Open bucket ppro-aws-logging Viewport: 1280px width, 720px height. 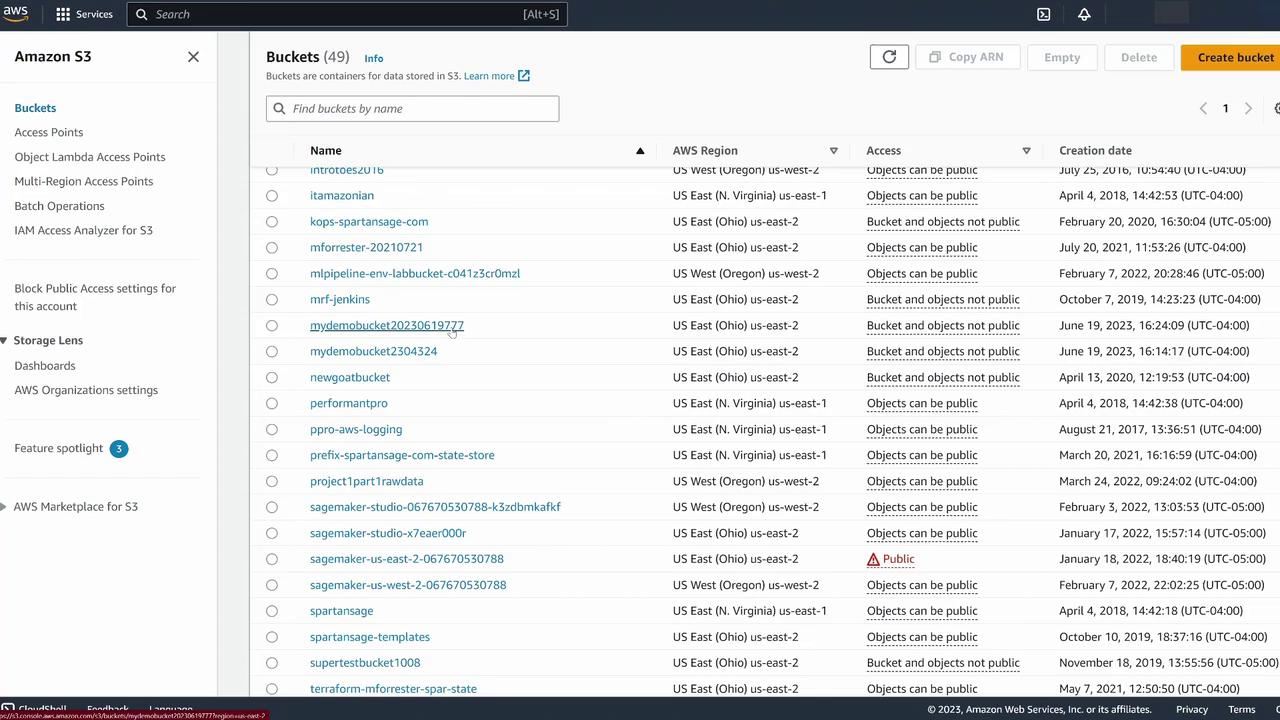(356, 430)
